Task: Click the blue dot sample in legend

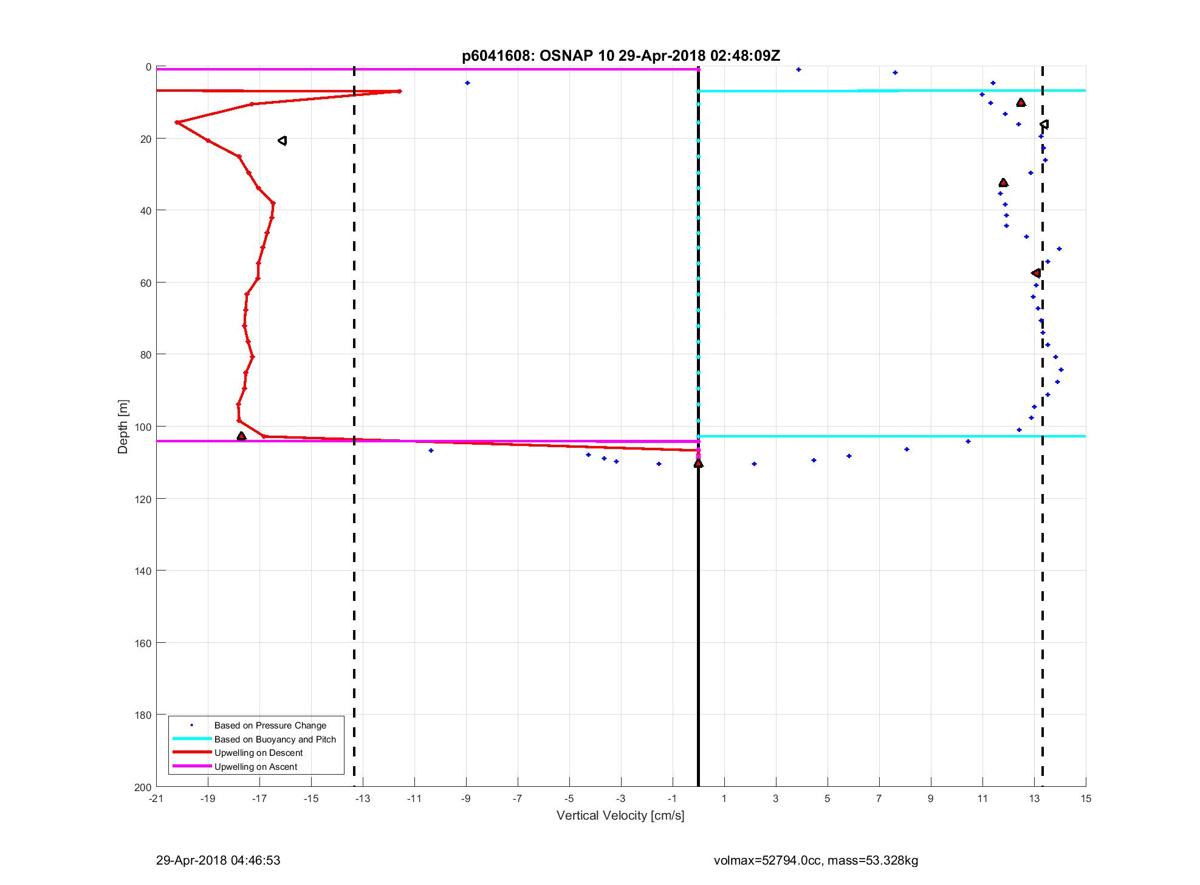Action: tap(191, 725)
